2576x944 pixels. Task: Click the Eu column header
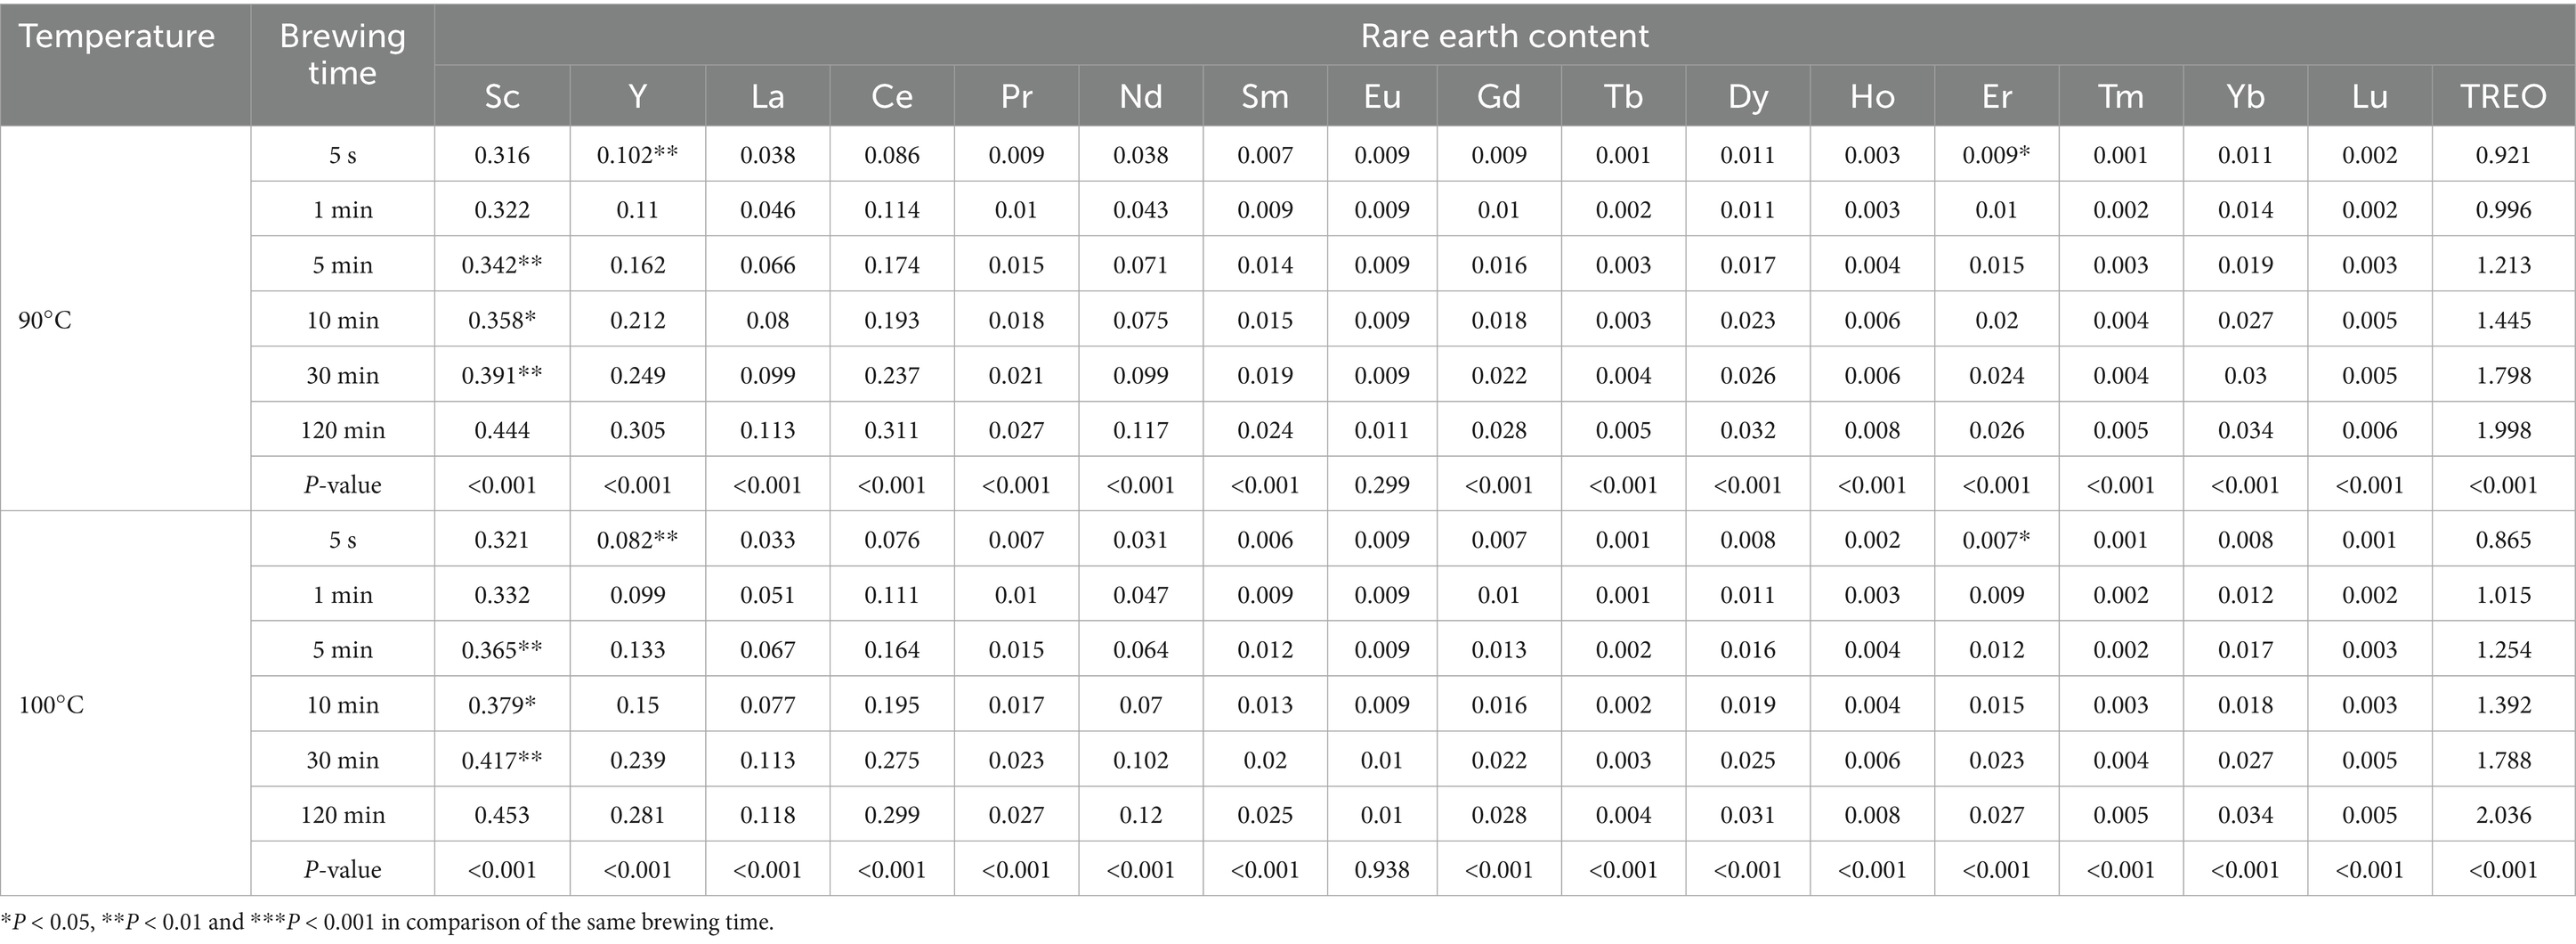[x=1382, y=96]
